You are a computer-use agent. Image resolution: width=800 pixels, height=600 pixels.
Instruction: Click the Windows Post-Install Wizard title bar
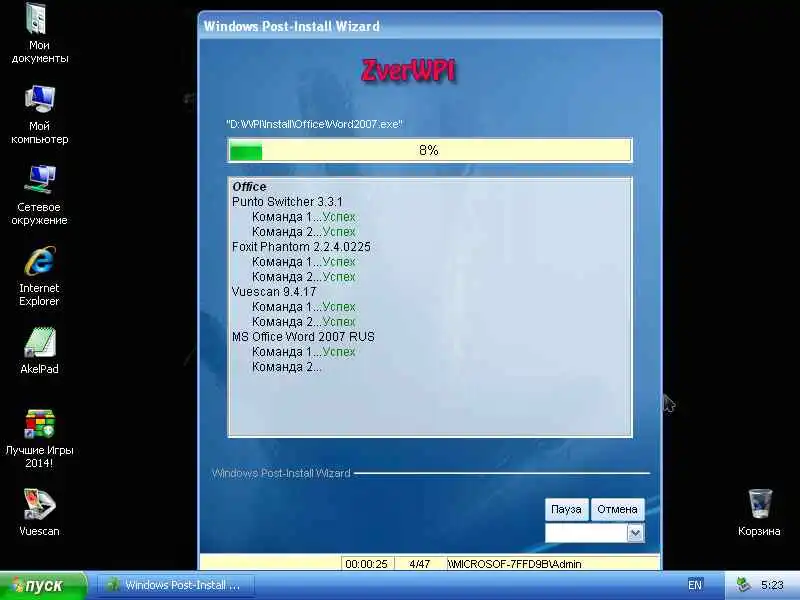pos(430,26)
